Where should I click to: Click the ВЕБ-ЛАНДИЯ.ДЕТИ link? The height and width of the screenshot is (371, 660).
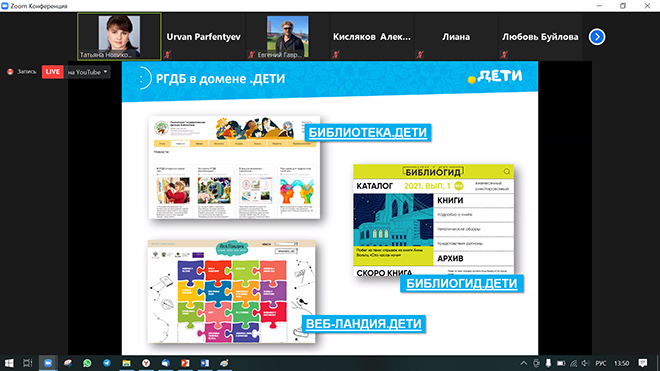pyautogui.click(x=363, y=323)
